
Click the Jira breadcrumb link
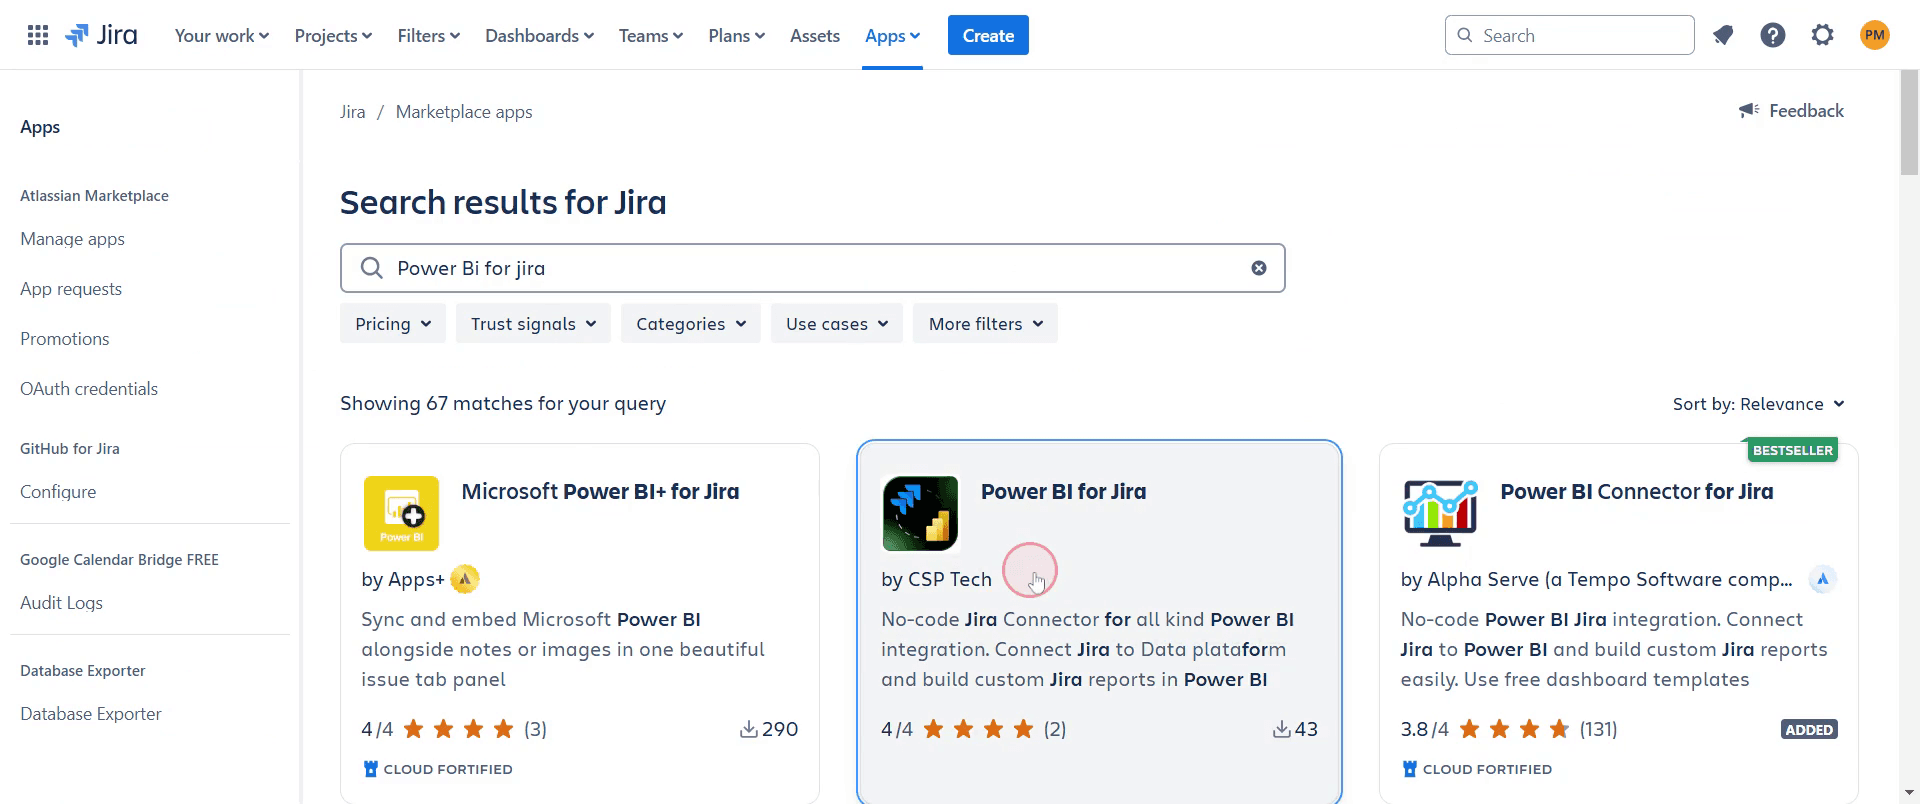point(352,112)
